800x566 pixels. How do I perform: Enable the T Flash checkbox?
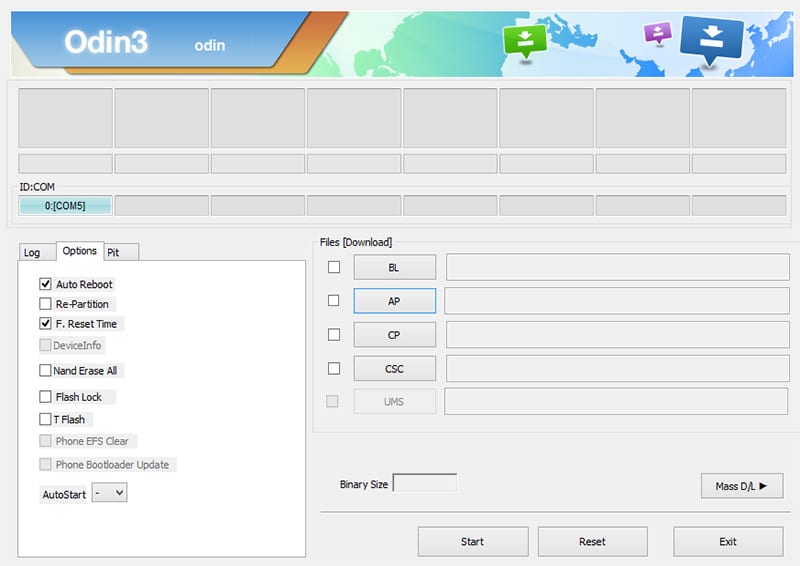(45, 419)
